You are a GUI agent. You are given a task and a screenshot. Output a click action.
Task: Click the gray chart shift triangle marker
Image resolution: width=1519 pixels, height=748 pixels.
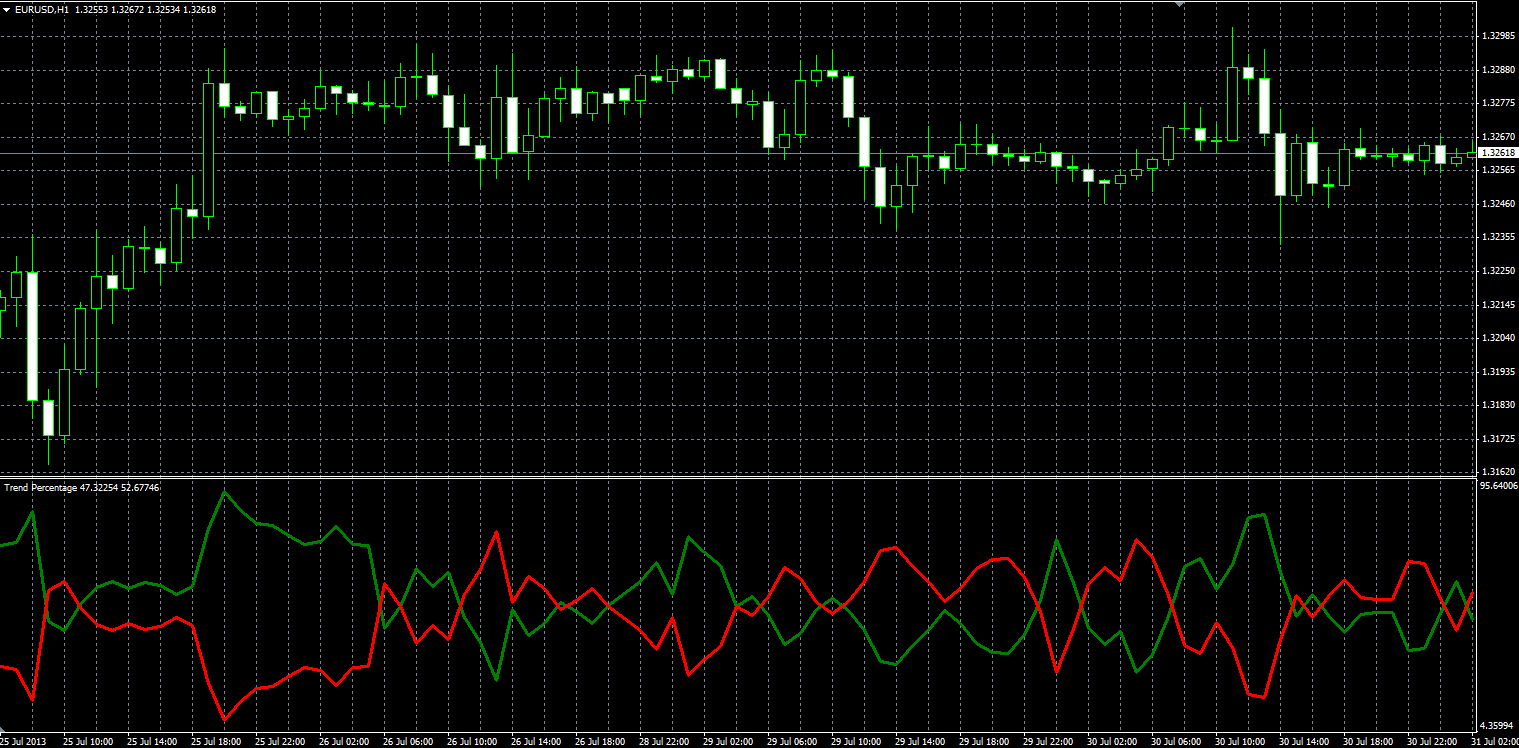click(1180, 5)
